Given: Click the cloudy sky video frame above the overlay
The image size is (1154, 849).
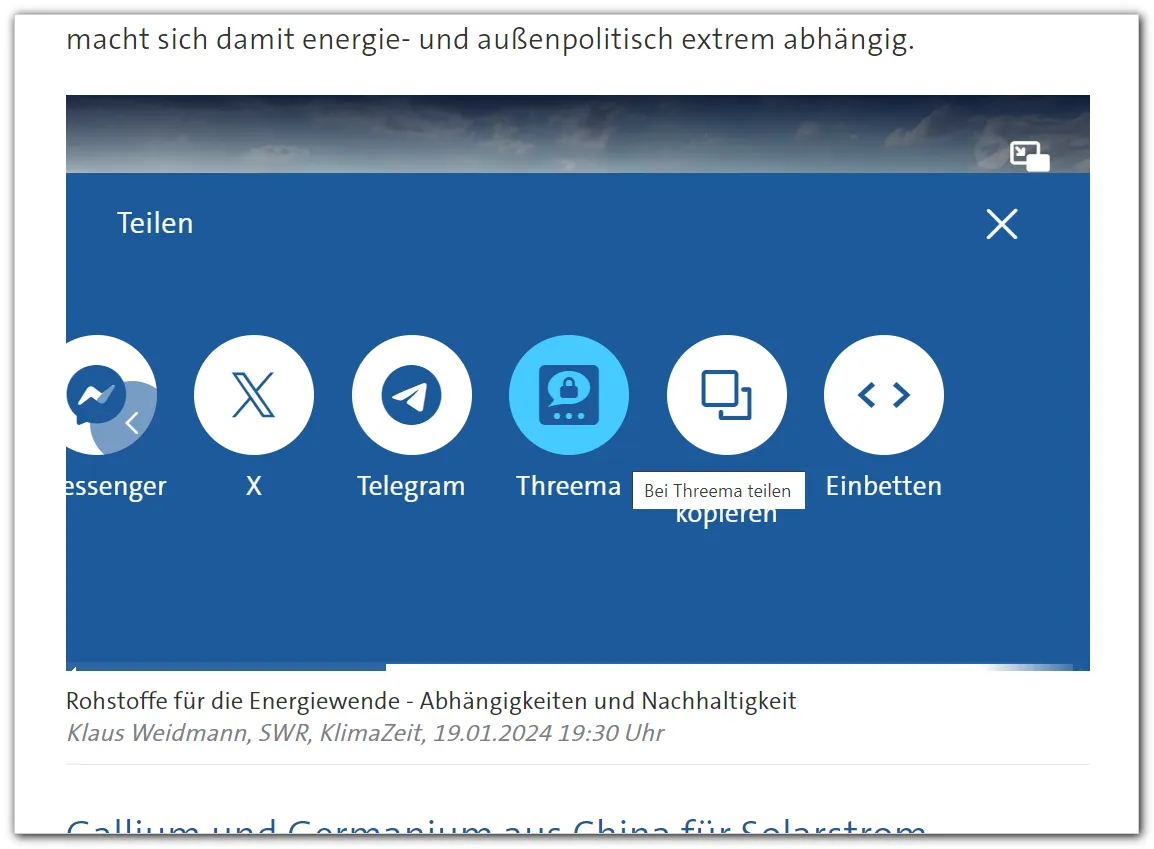Looking at the screenshot, I should pyautogui.click(x=500, y=135).
